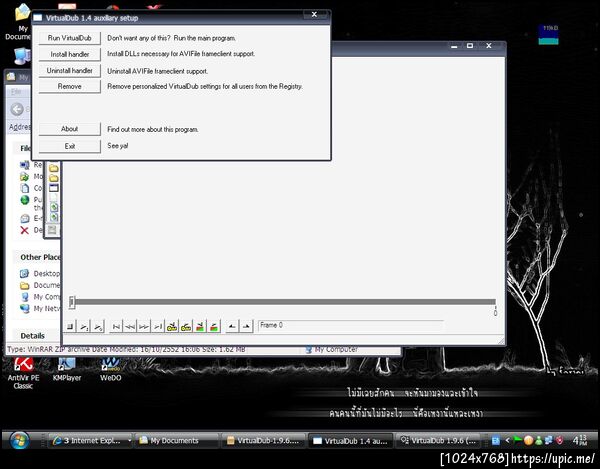Click the Rename file task icon

tap(24, 165)
